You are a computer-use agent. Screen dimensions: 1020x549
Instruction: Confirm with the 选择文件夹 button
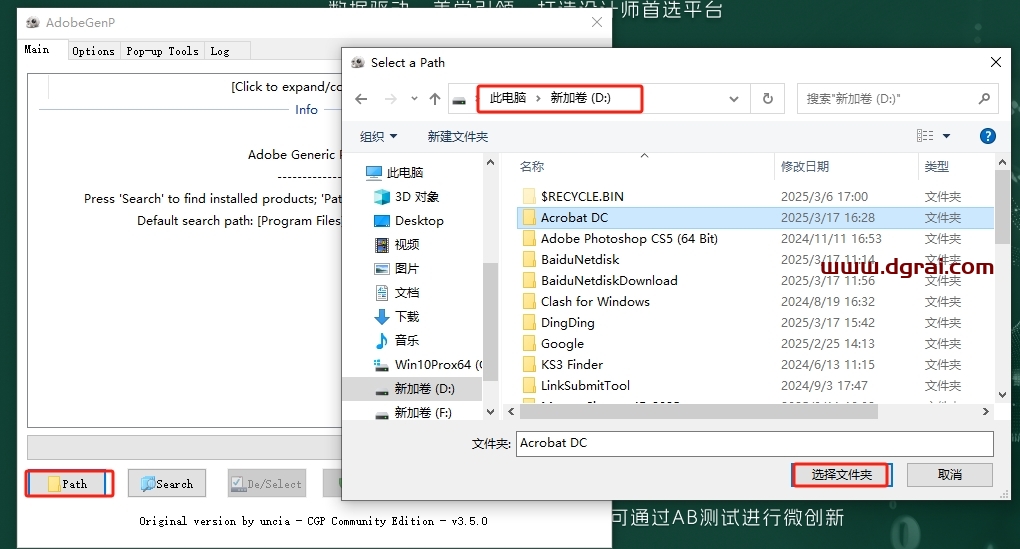(x=842, y=475)
